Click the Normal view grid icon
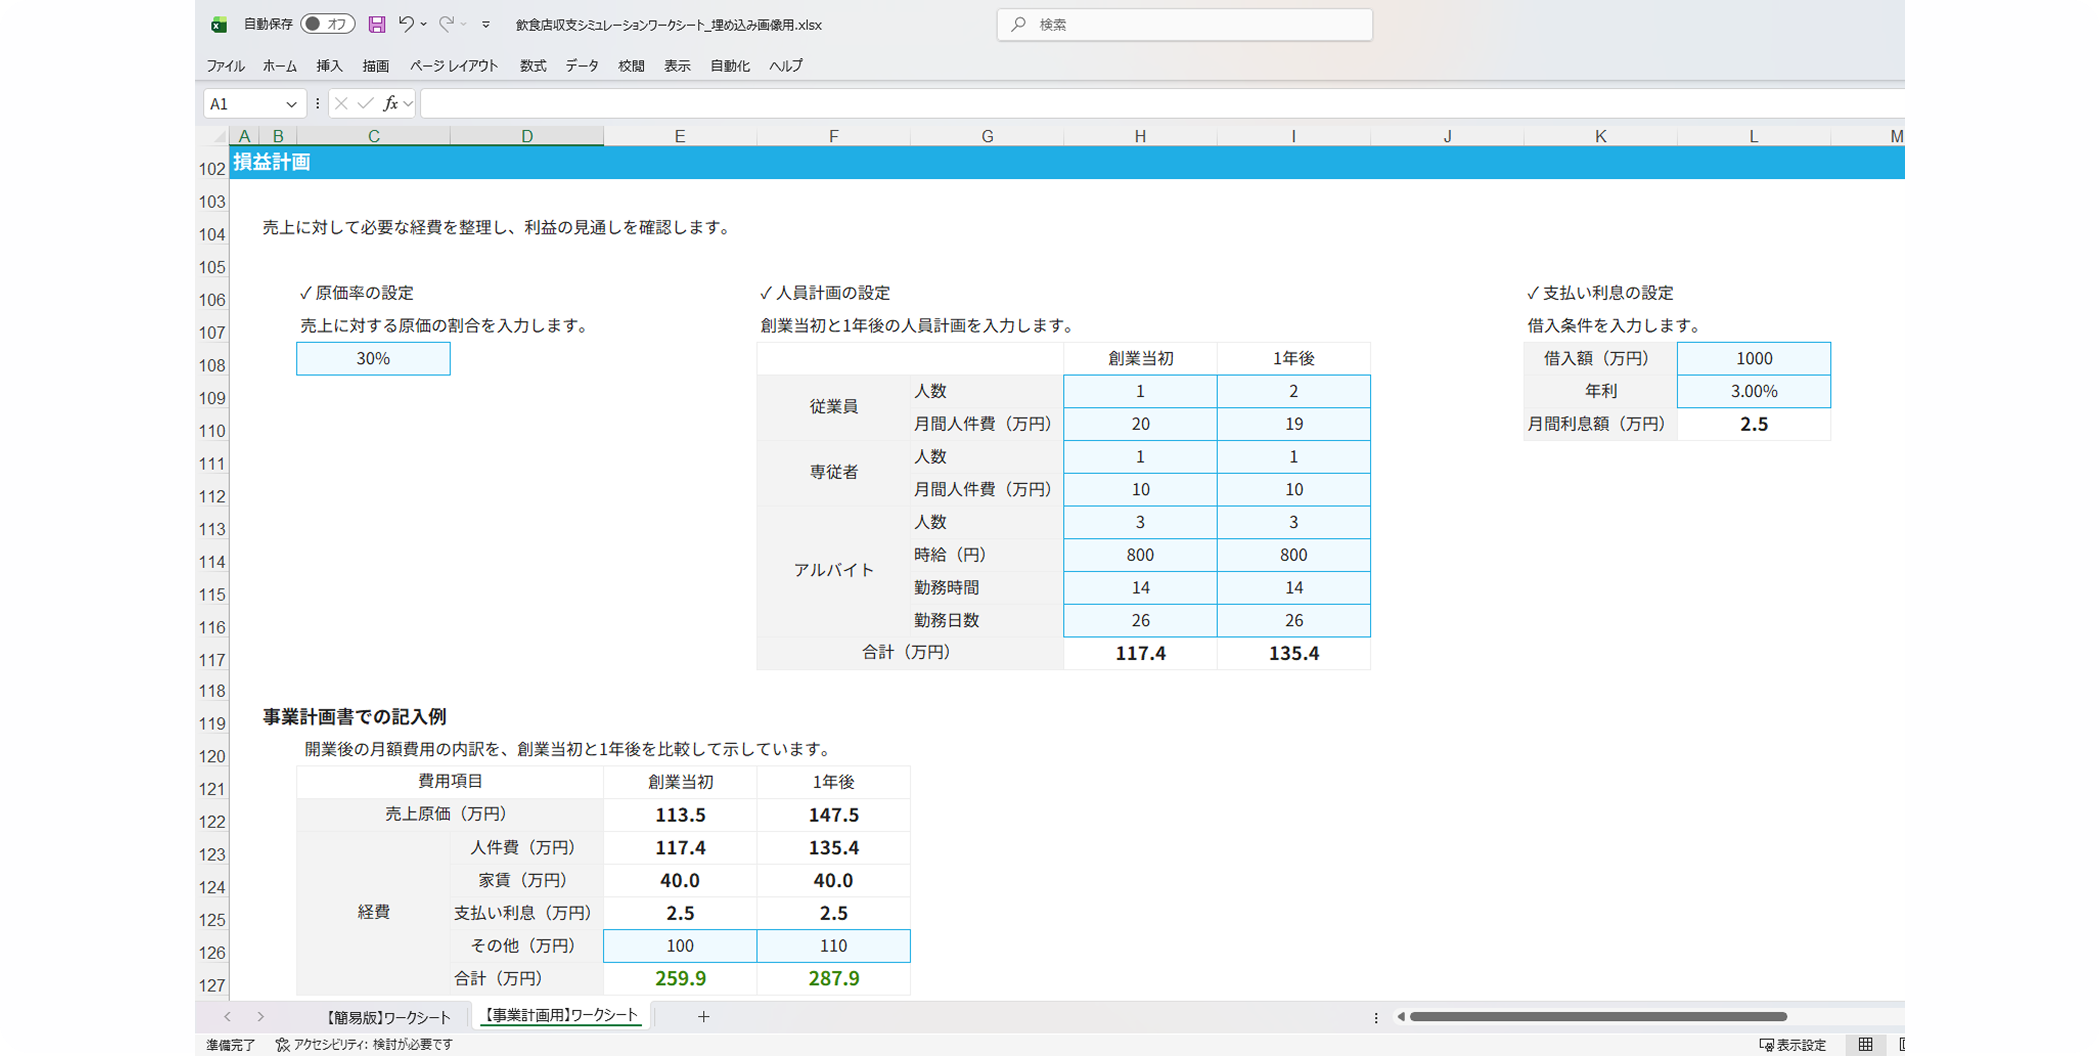The image size is (2100, 1056). (x=1865, y=1044)
